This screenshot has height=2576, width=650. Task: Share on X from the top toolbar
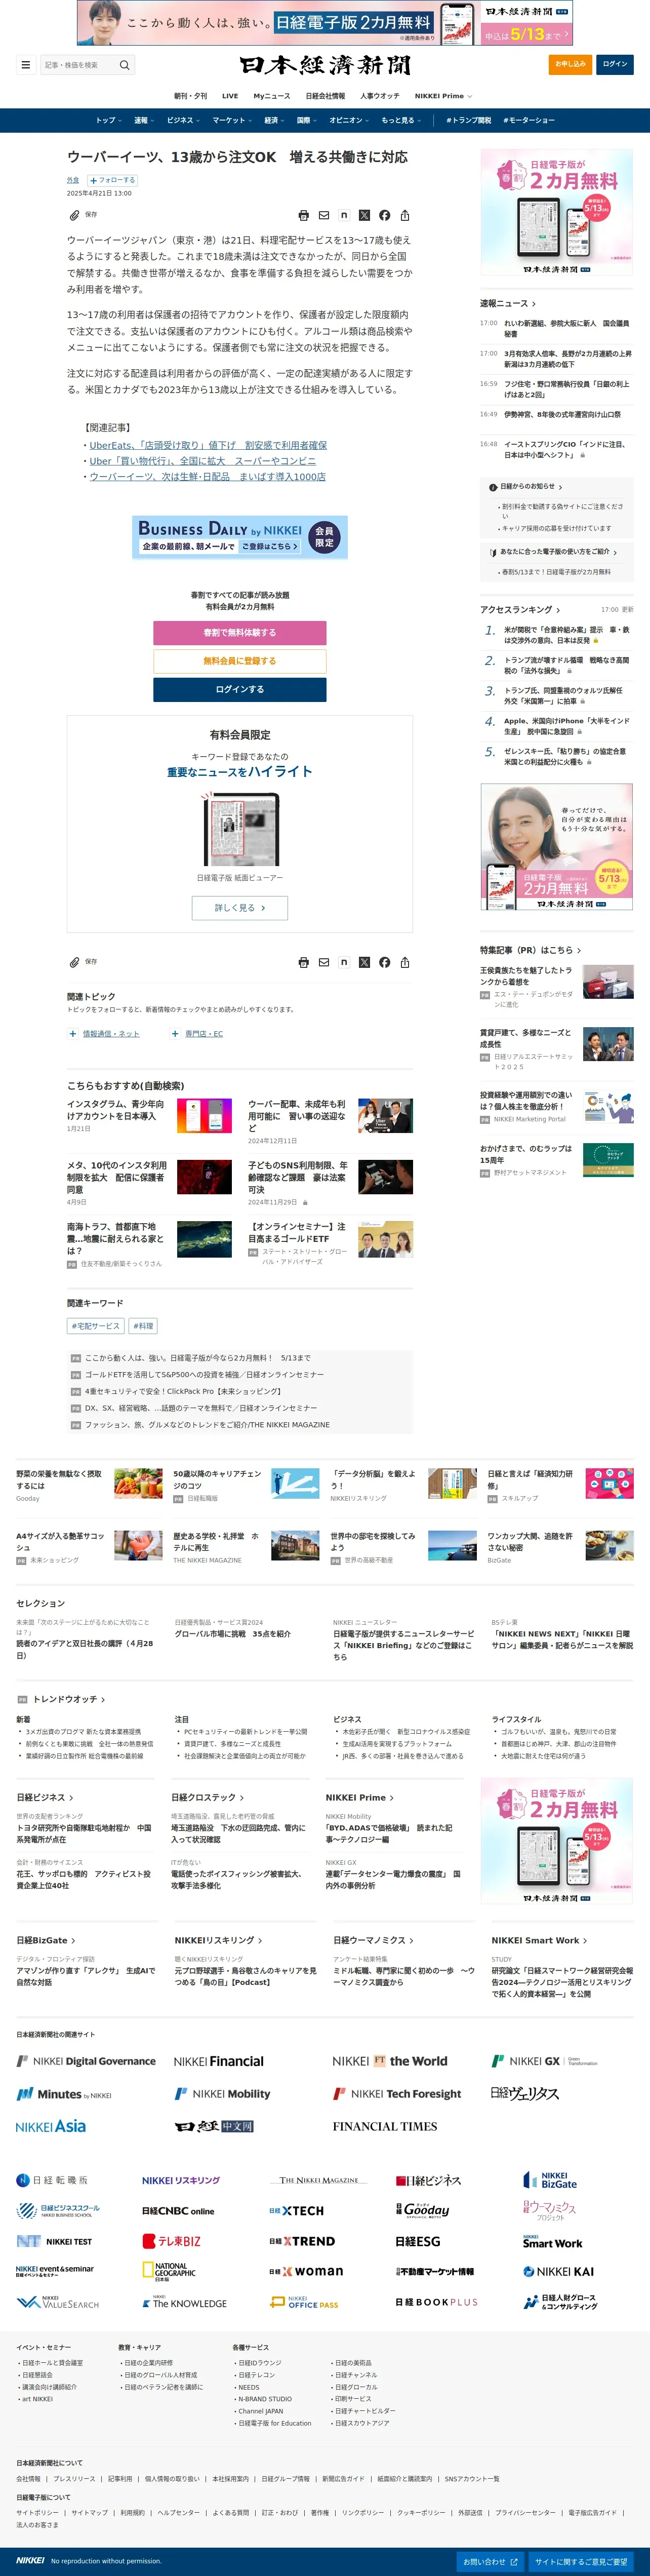coord(364,215)
